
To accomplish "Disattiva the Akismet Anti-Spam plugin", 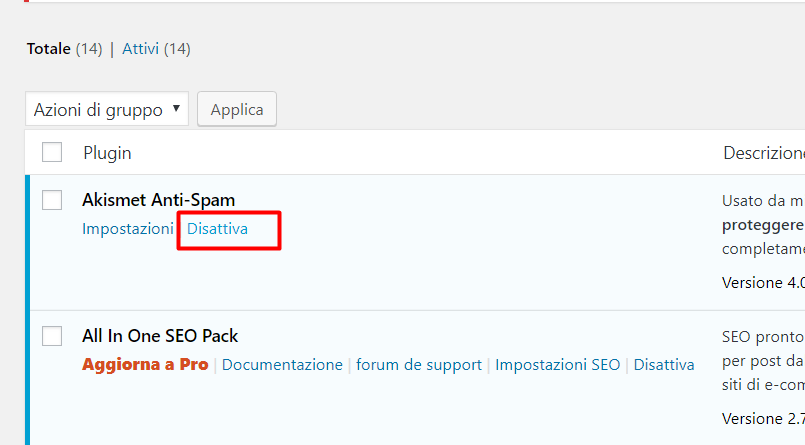I will click(217, 229).
